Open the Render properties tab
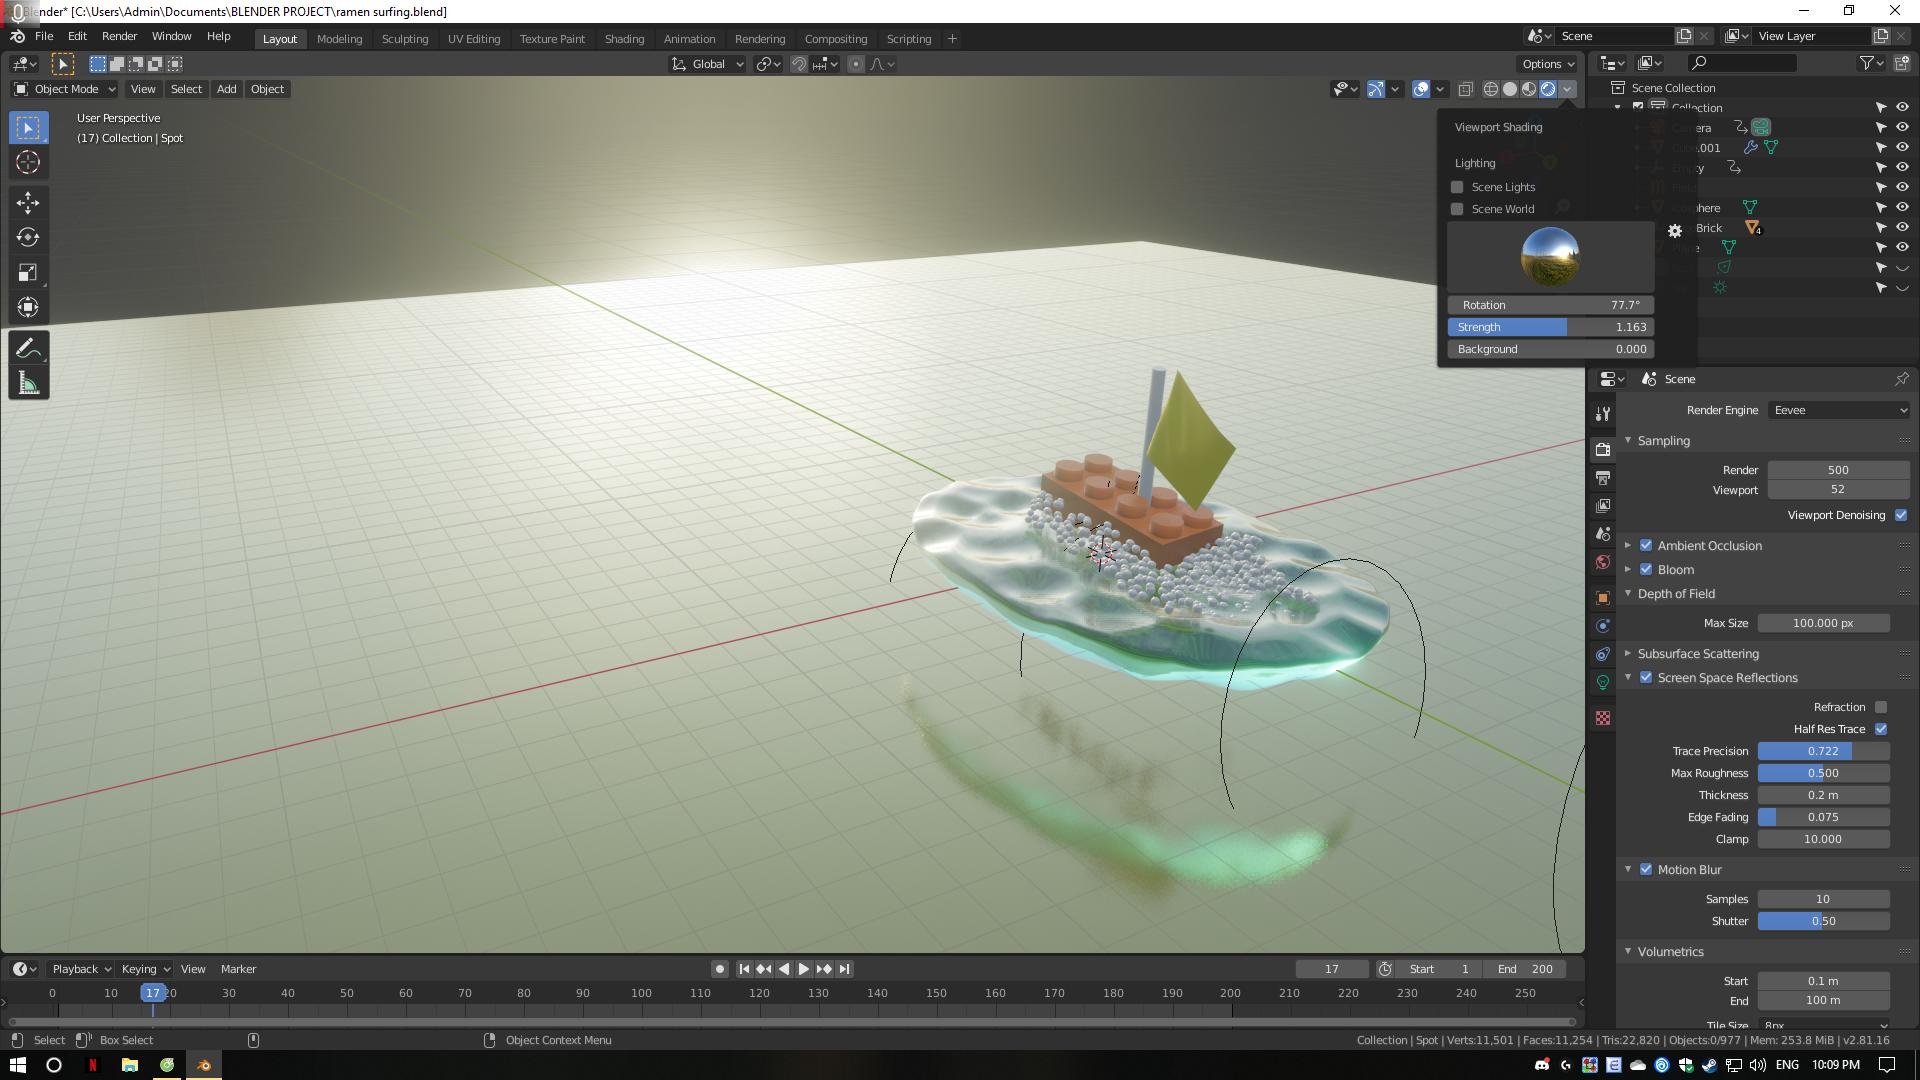Image resolution: width=1920 pixels, height=1080 pixels. 1603,449
